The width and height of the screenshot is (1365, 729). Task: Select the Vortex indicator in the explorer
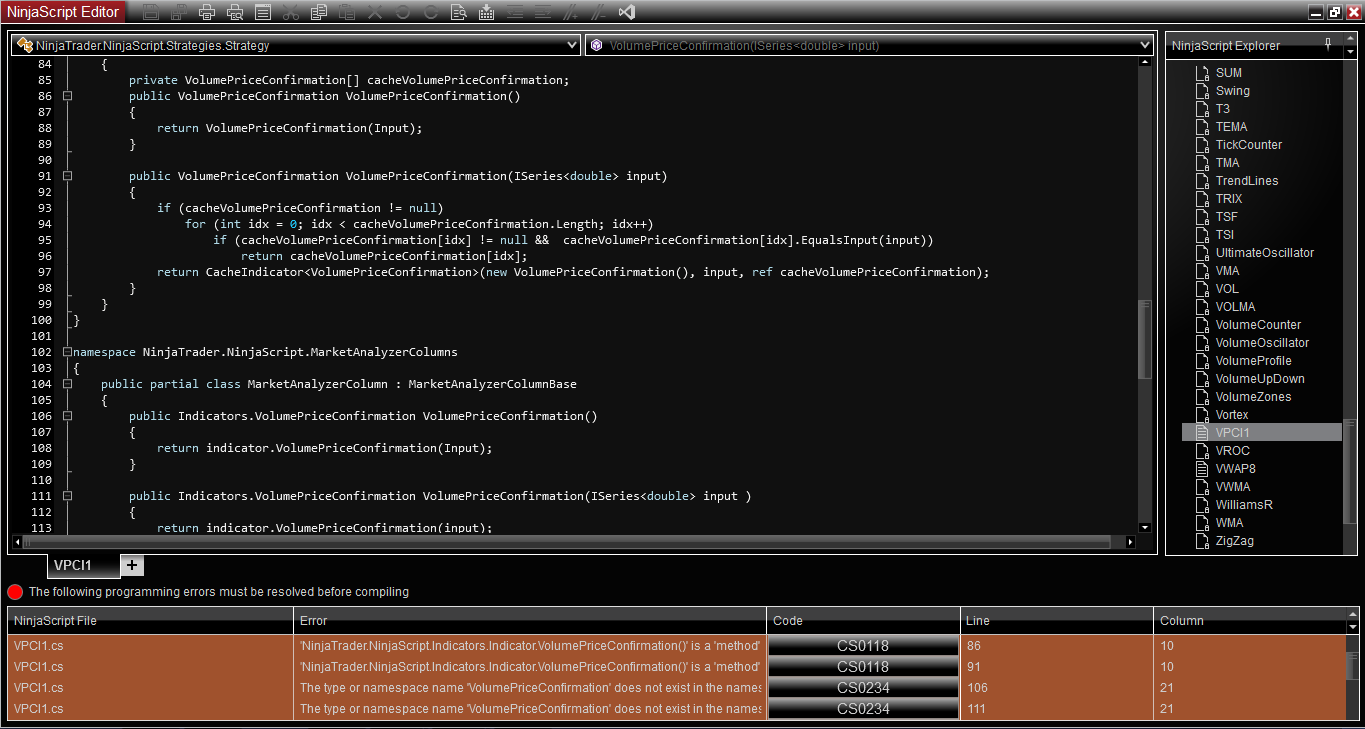[1232, 415]
